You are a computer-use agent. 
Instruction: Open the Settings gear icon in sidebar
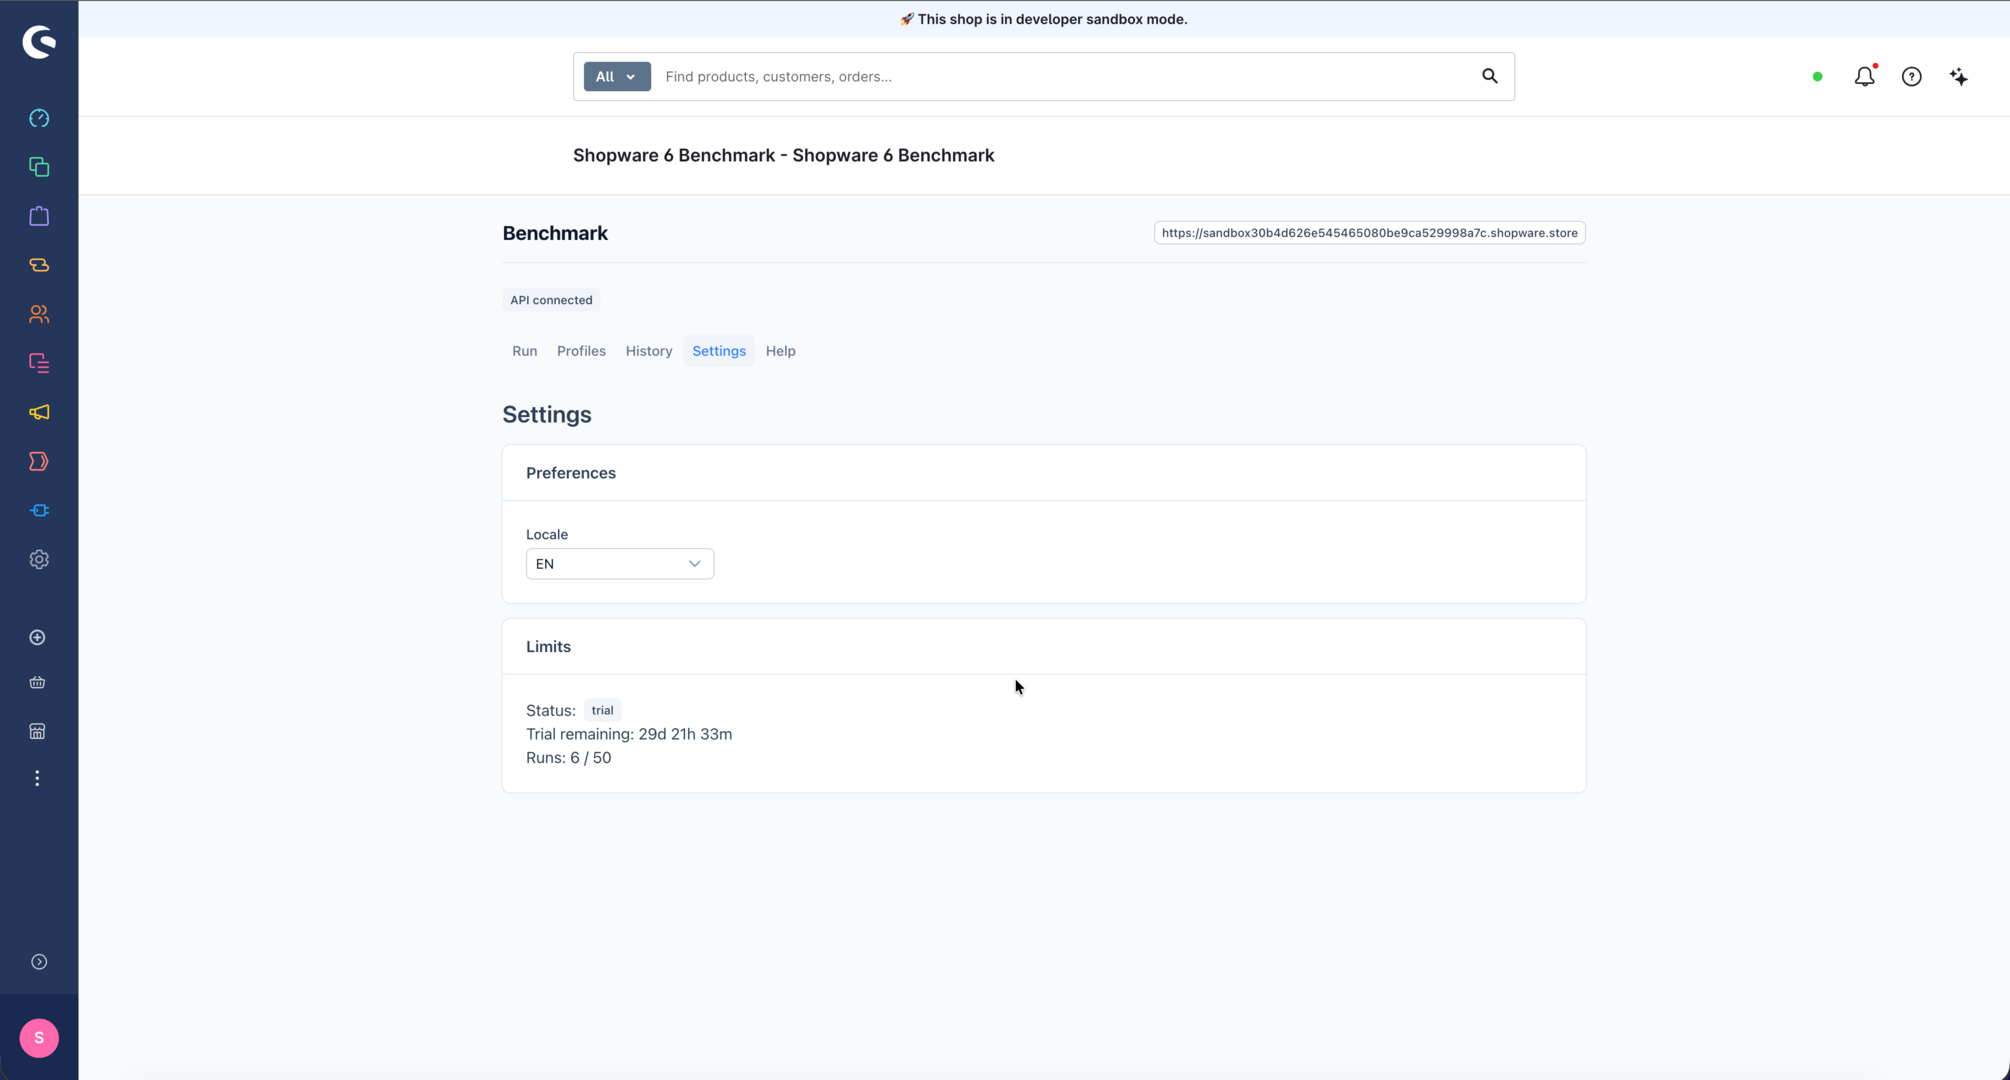click(x=39, y=559)
